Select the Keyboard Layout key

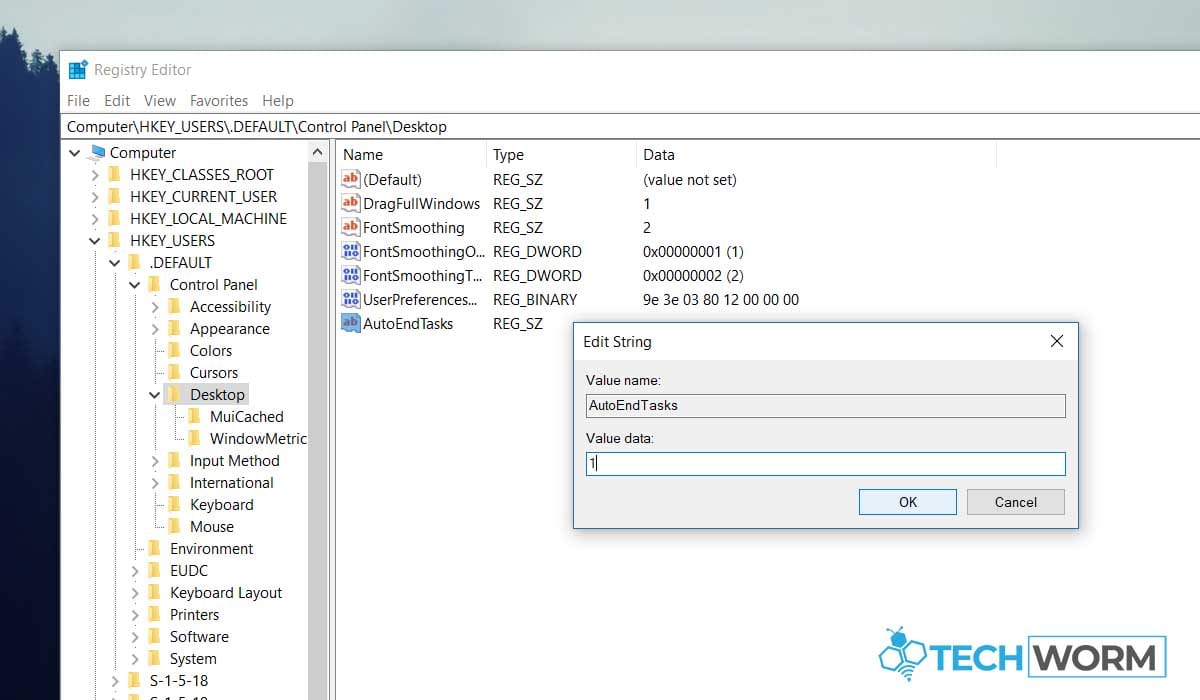point(226,593)
